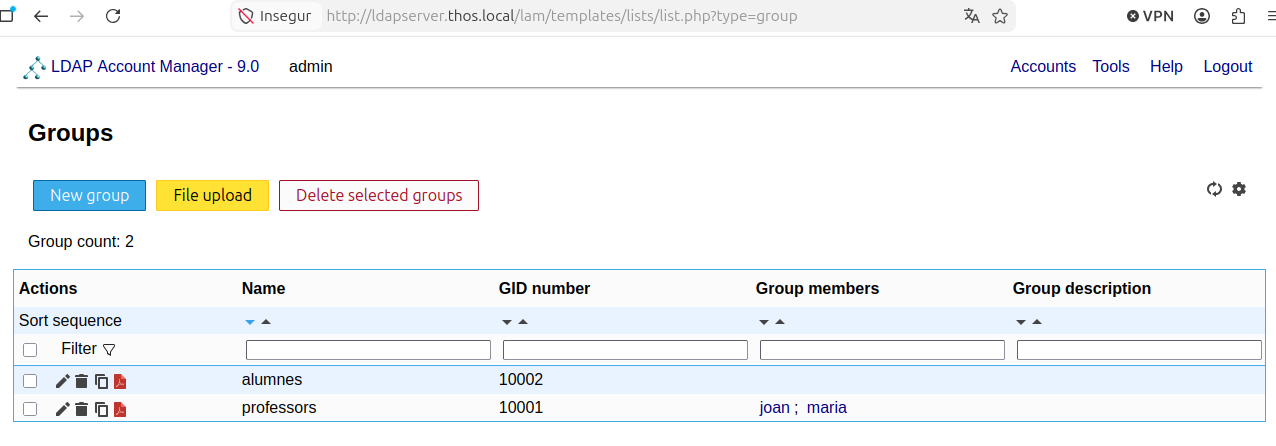Click the Group description filter field

(1139, 350)
